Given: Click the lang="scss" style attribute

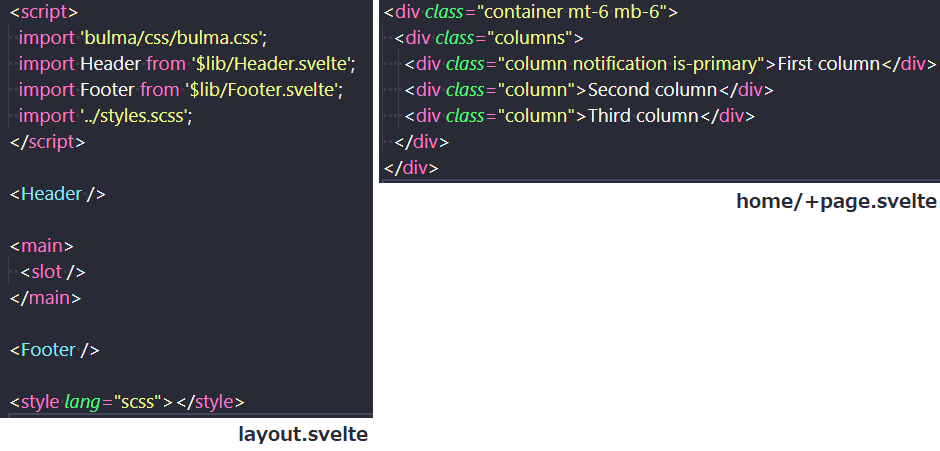Looking at the screenshot, I should (x=114, y=402).
